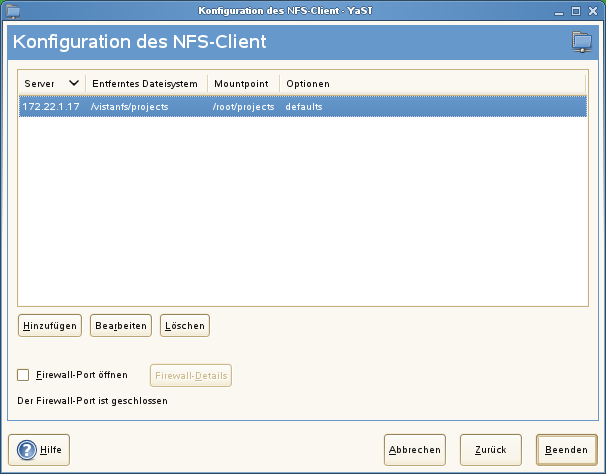Click the /root/projects mountpoint cell
Viewport: 606px width, 474px height.
click(243, 107)
